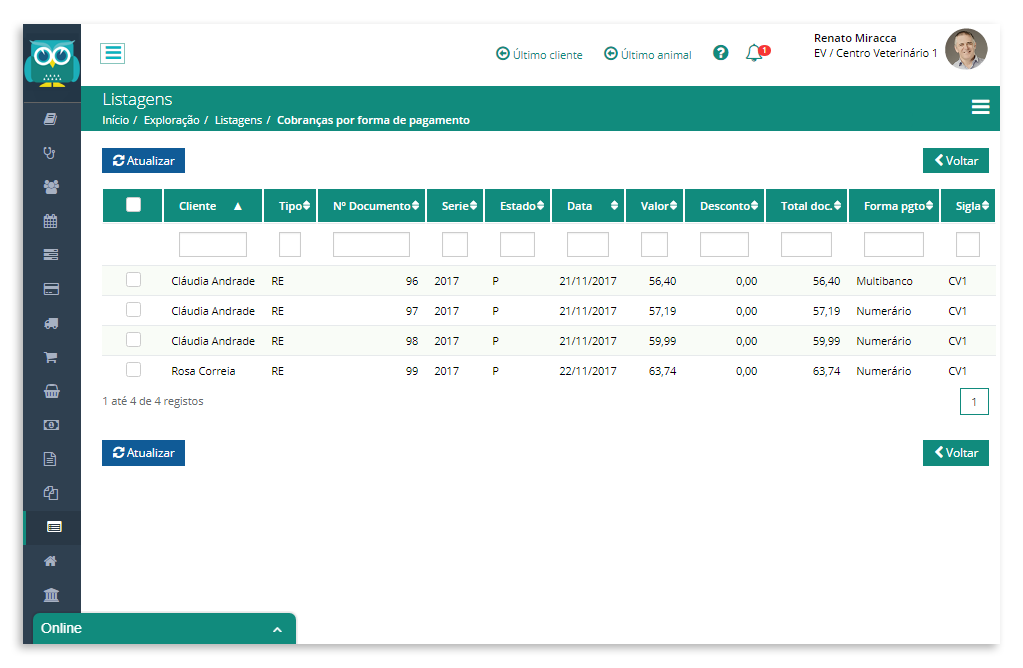Sort by the Forma pgto column

tap(894, 206)
